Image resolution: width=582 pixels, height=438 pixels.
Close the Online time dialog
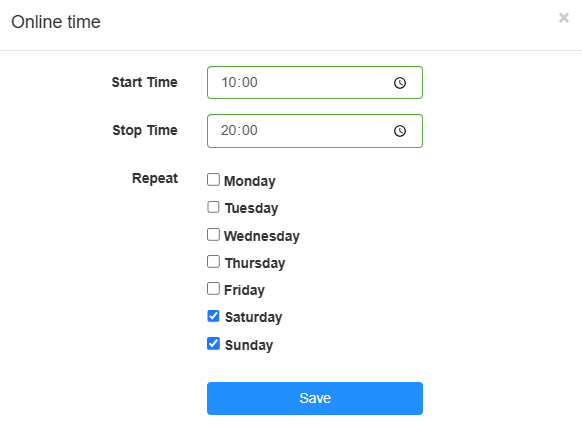(x=563, y=17)
